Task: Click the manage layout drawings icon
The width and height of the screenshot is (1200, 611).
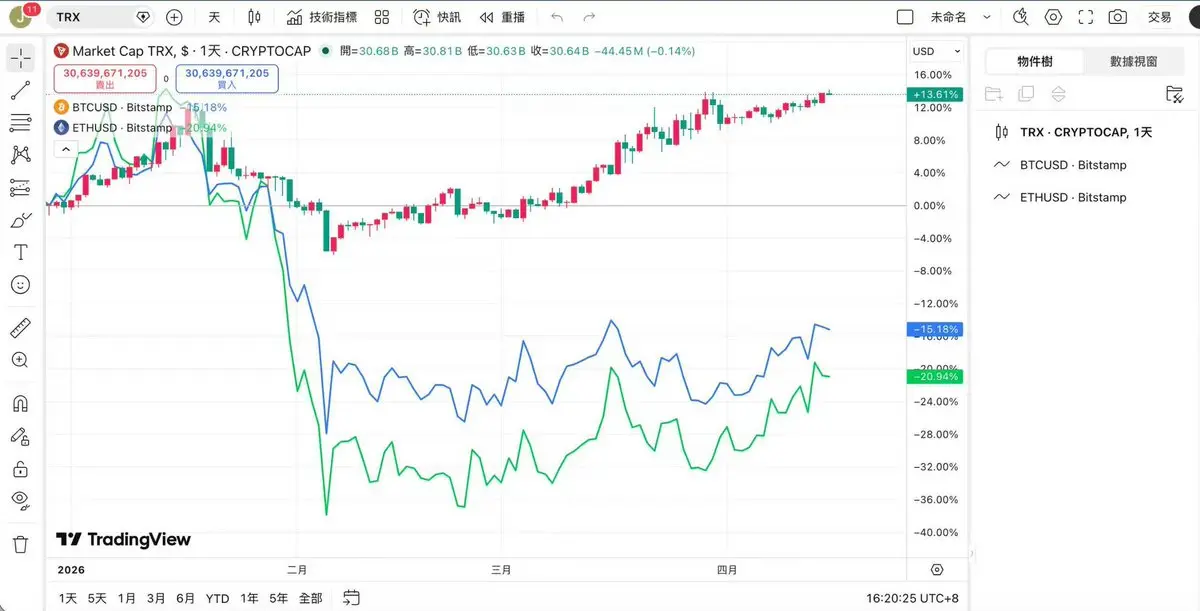Action: tap(1175, 94)
